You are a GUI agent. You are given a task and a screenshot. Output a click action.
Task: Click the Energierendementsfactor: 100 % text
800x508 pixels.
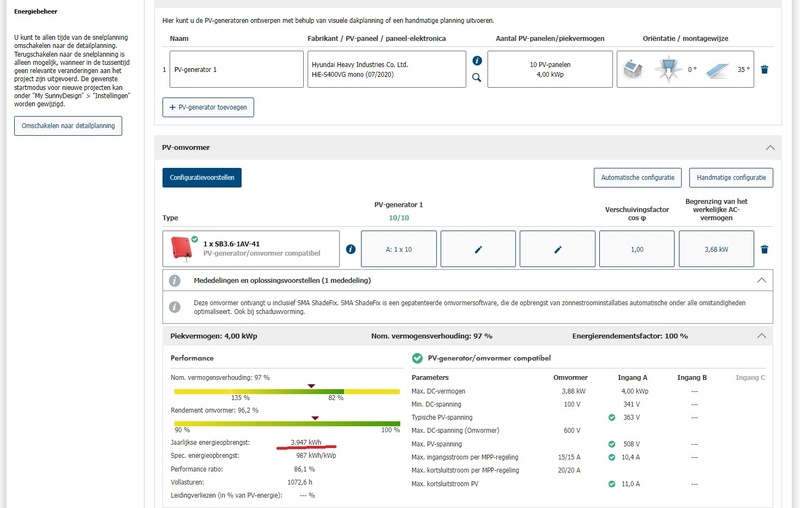pyautogui.click(x=630, y=336)
